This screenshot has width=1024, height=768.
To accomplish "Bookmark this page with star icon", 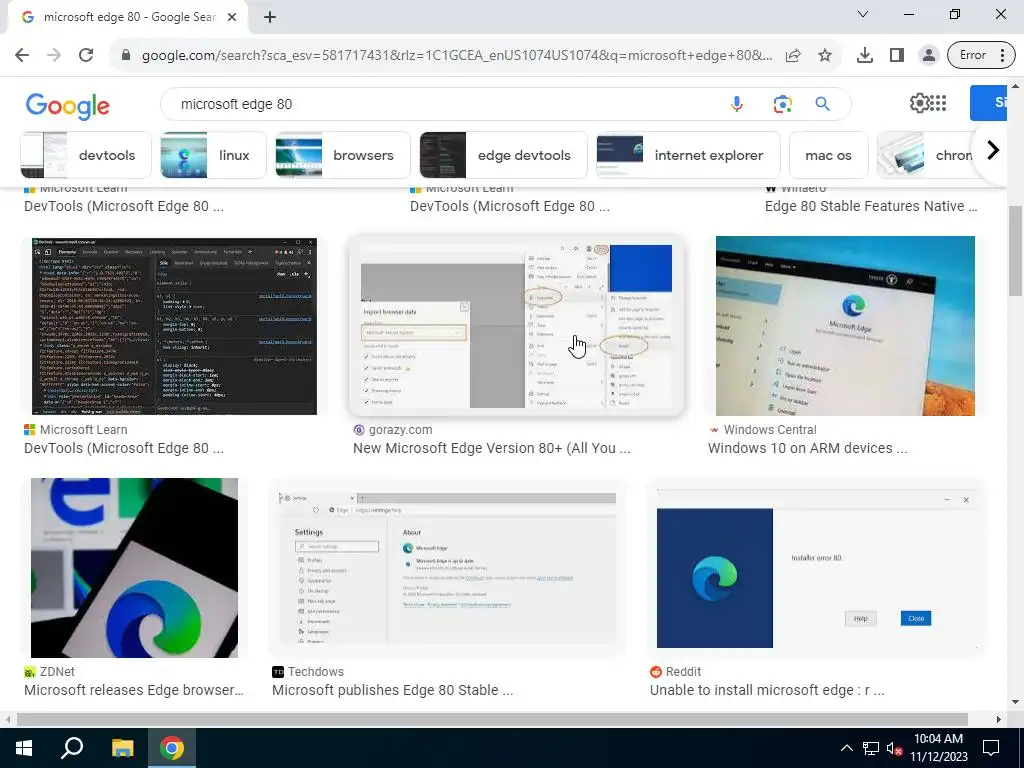I will tap(825, 56).
